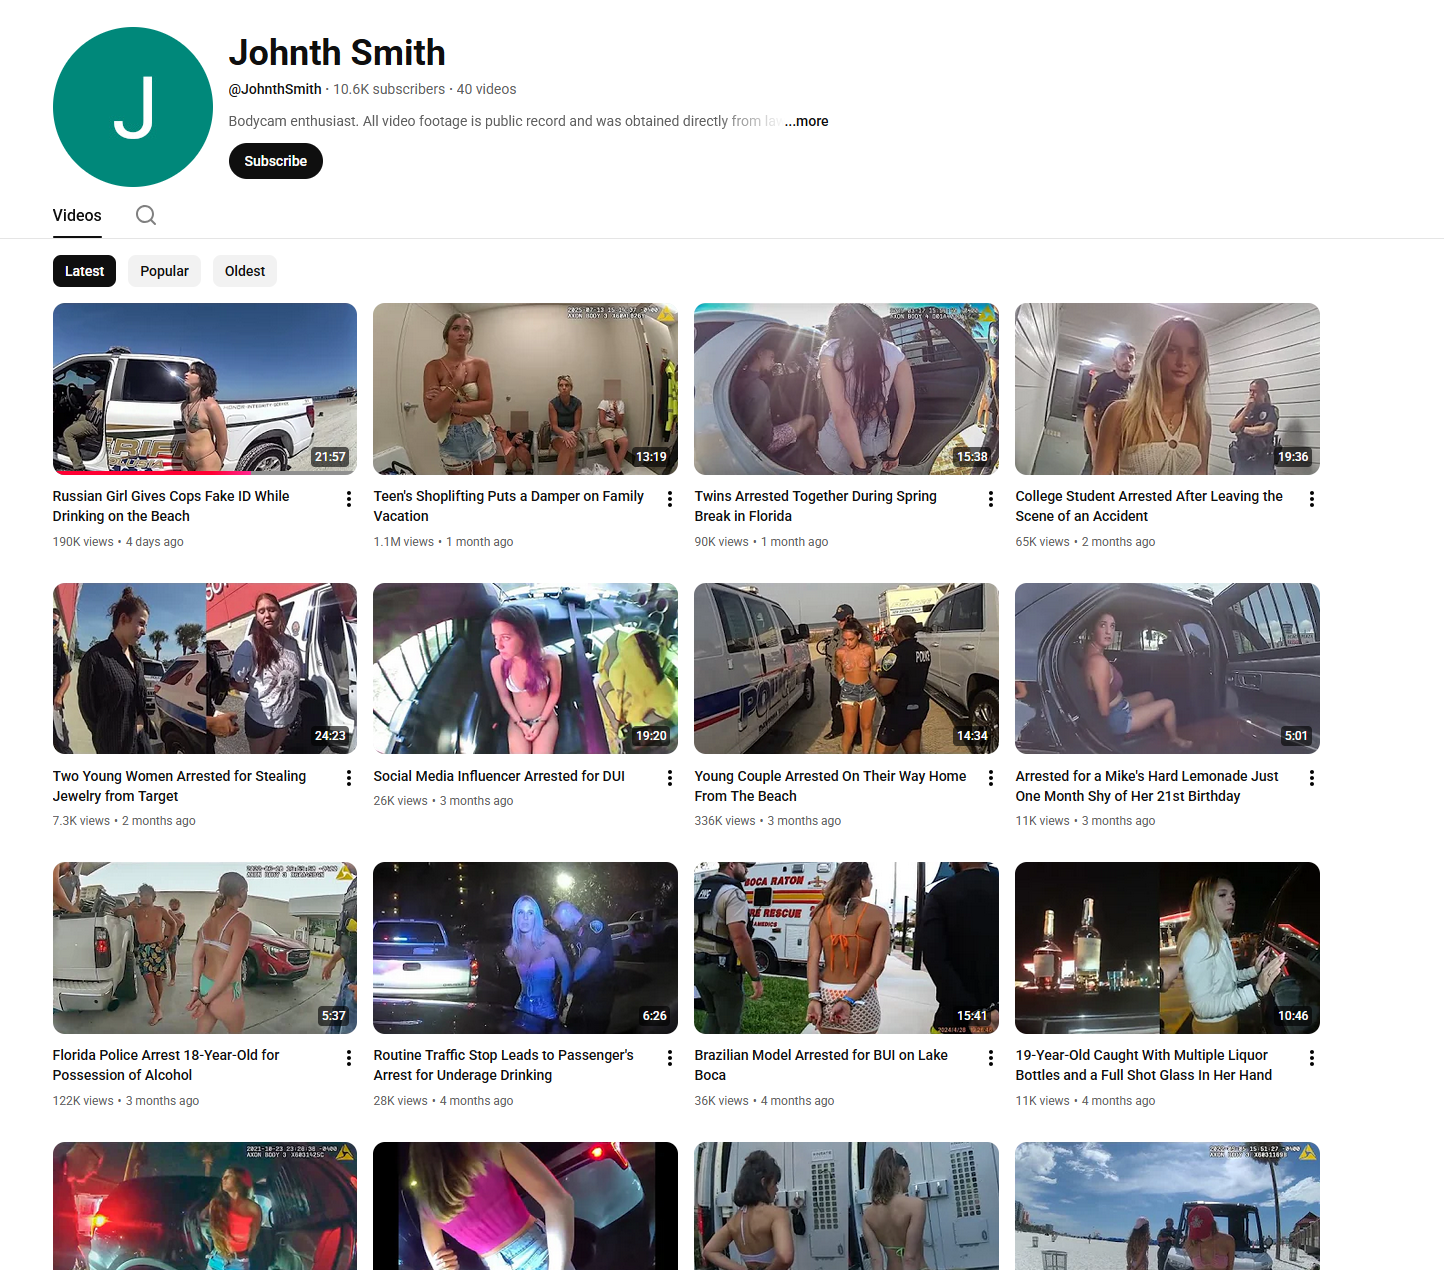Click the '65K views' text

click(x=1043, y=542)
